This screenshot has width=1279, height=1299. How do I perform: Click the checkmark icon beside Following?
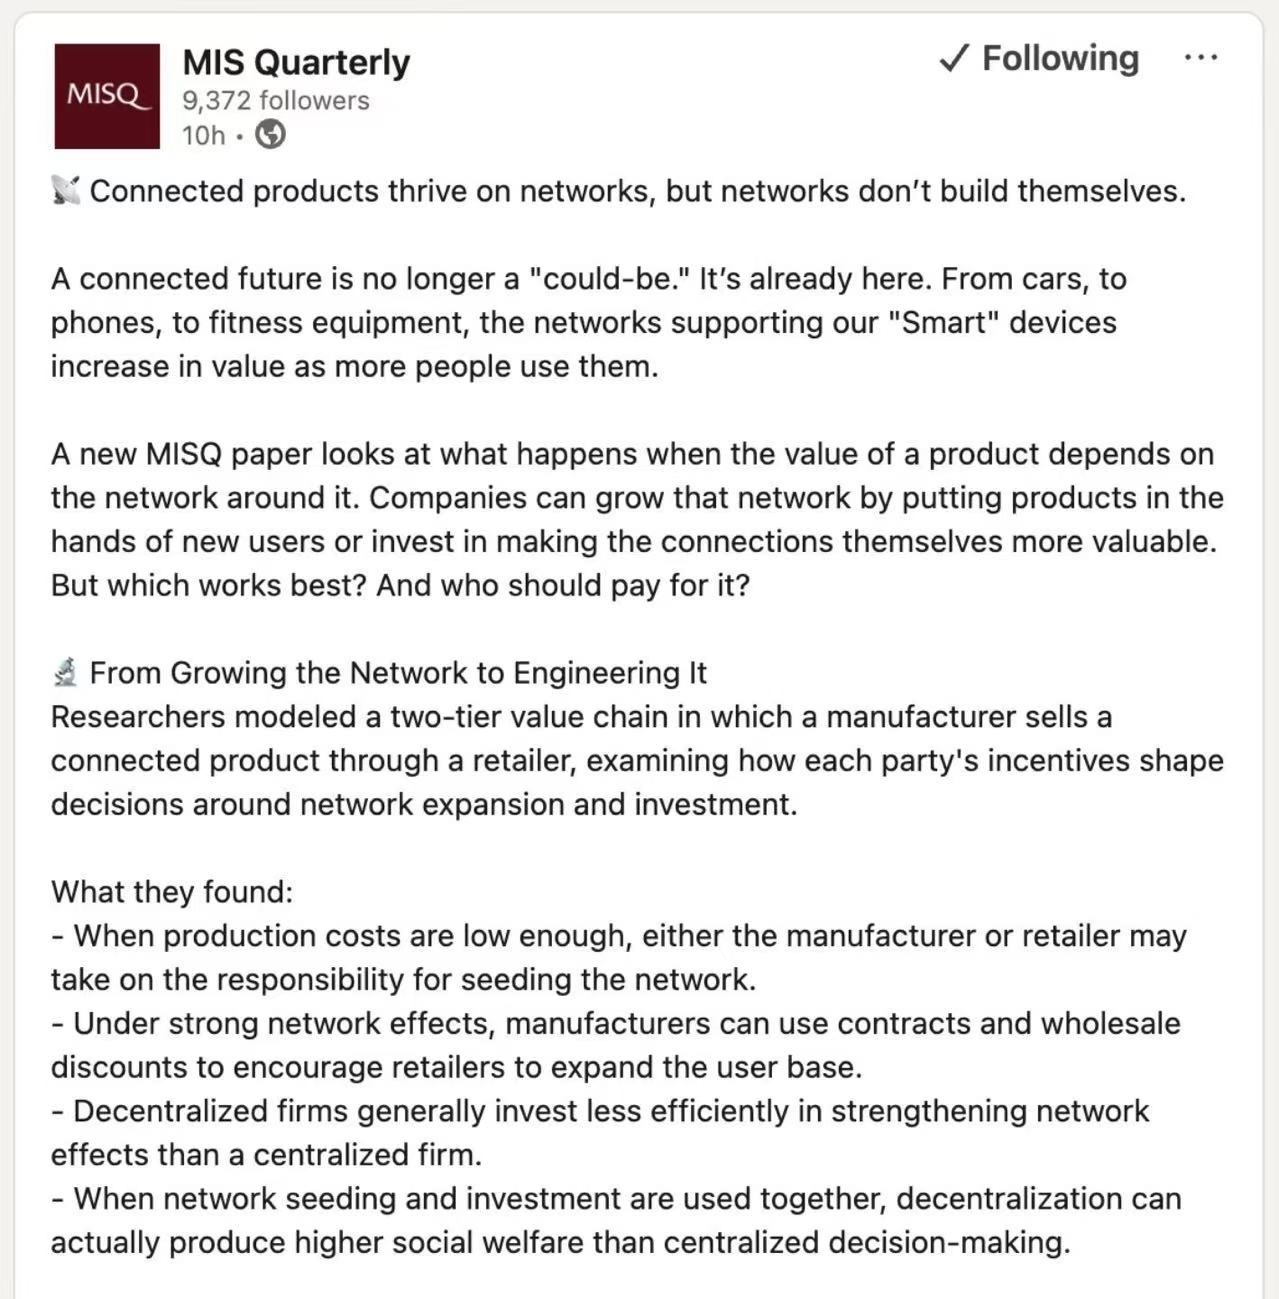(x=955, y=59)
